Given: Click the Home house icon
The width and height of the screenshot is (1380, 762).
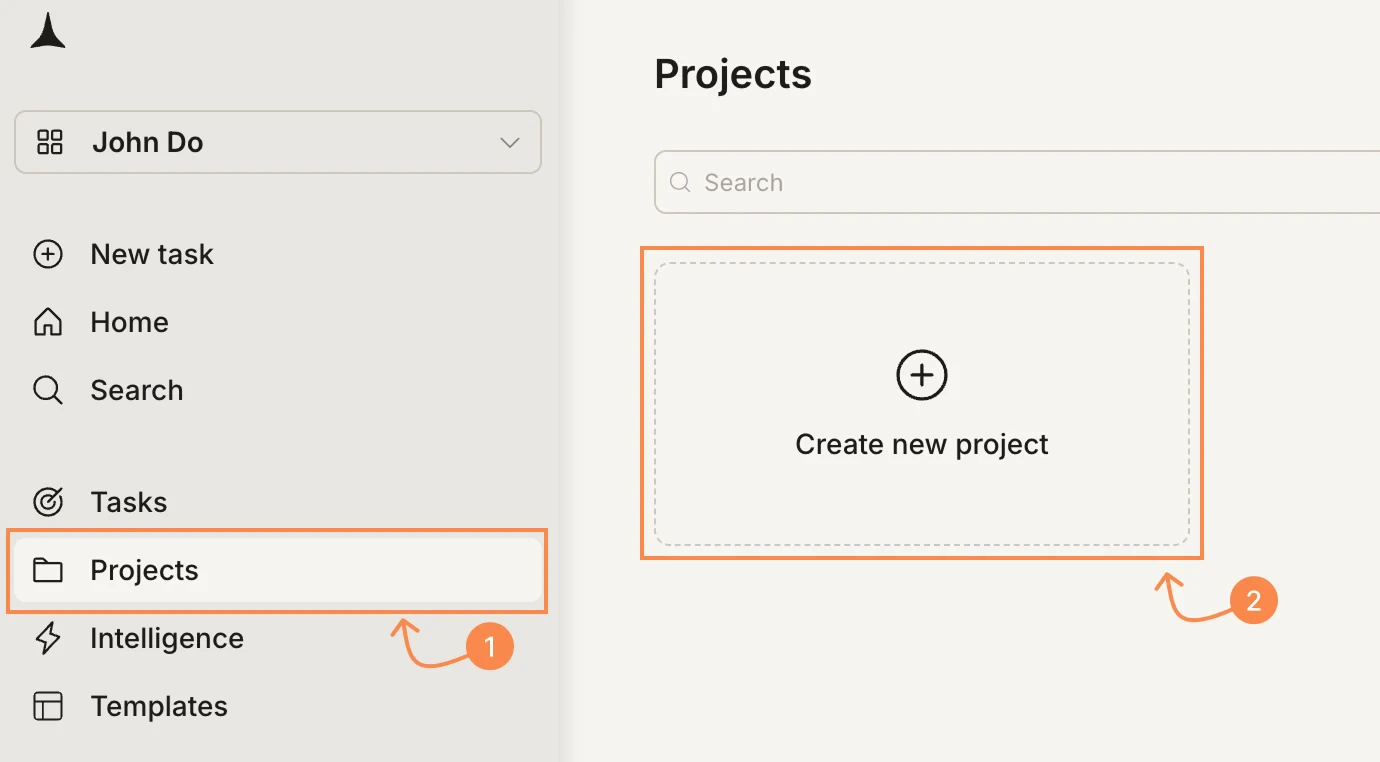Looking at the screenshot, I should point(48,322).
